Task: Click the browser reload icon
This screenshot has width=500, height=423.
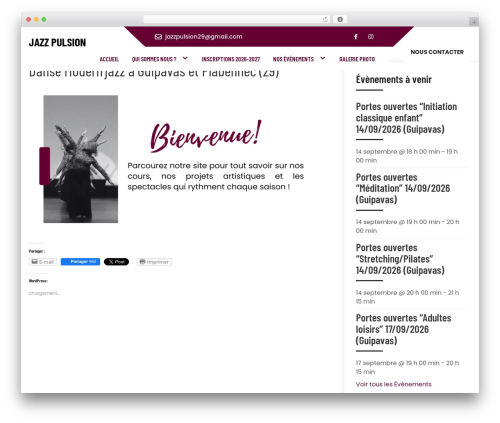Action: 325,20
